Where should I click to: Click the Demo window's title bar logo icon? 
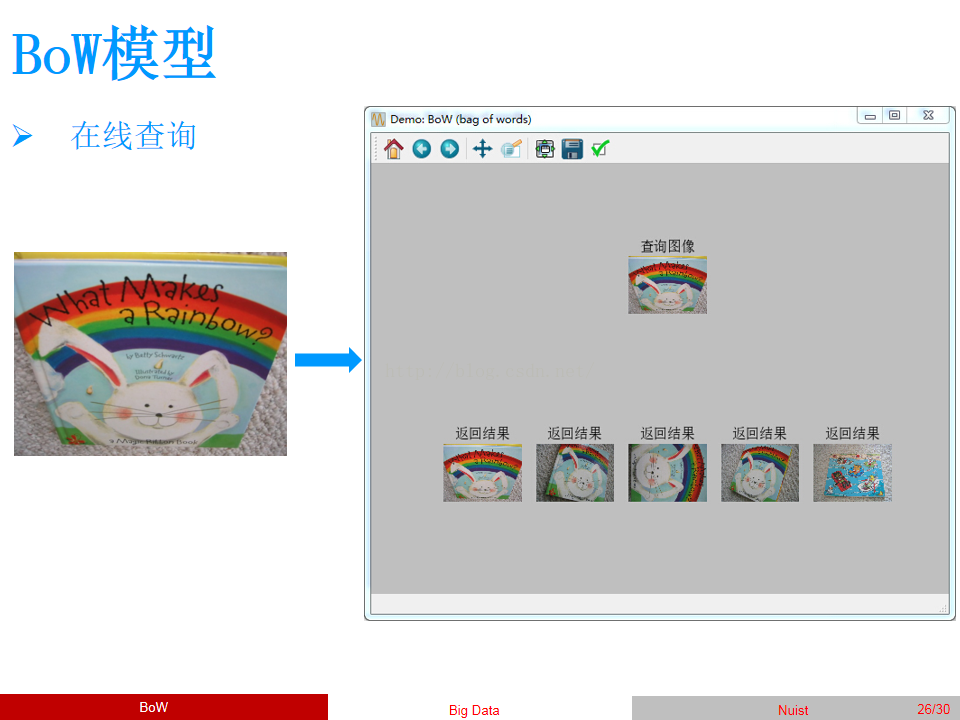(378, 119)
